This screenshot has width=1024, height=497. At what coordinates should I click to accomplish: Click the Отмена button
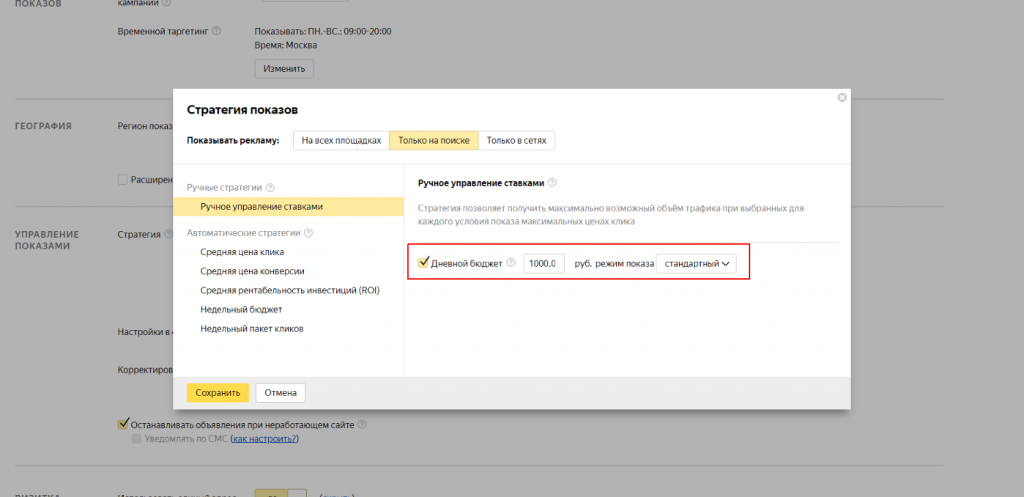pyautogui.click(x=280, y=393)
